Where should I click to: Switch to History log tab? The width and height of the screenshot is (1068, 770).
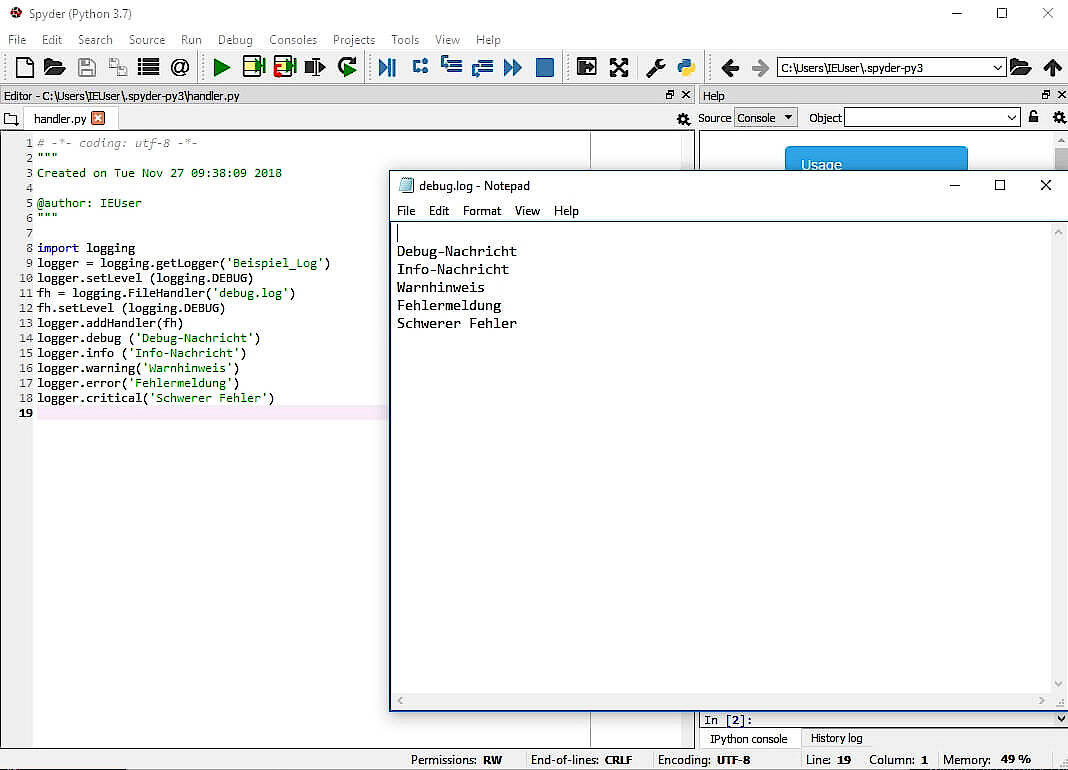coord(836,738)
